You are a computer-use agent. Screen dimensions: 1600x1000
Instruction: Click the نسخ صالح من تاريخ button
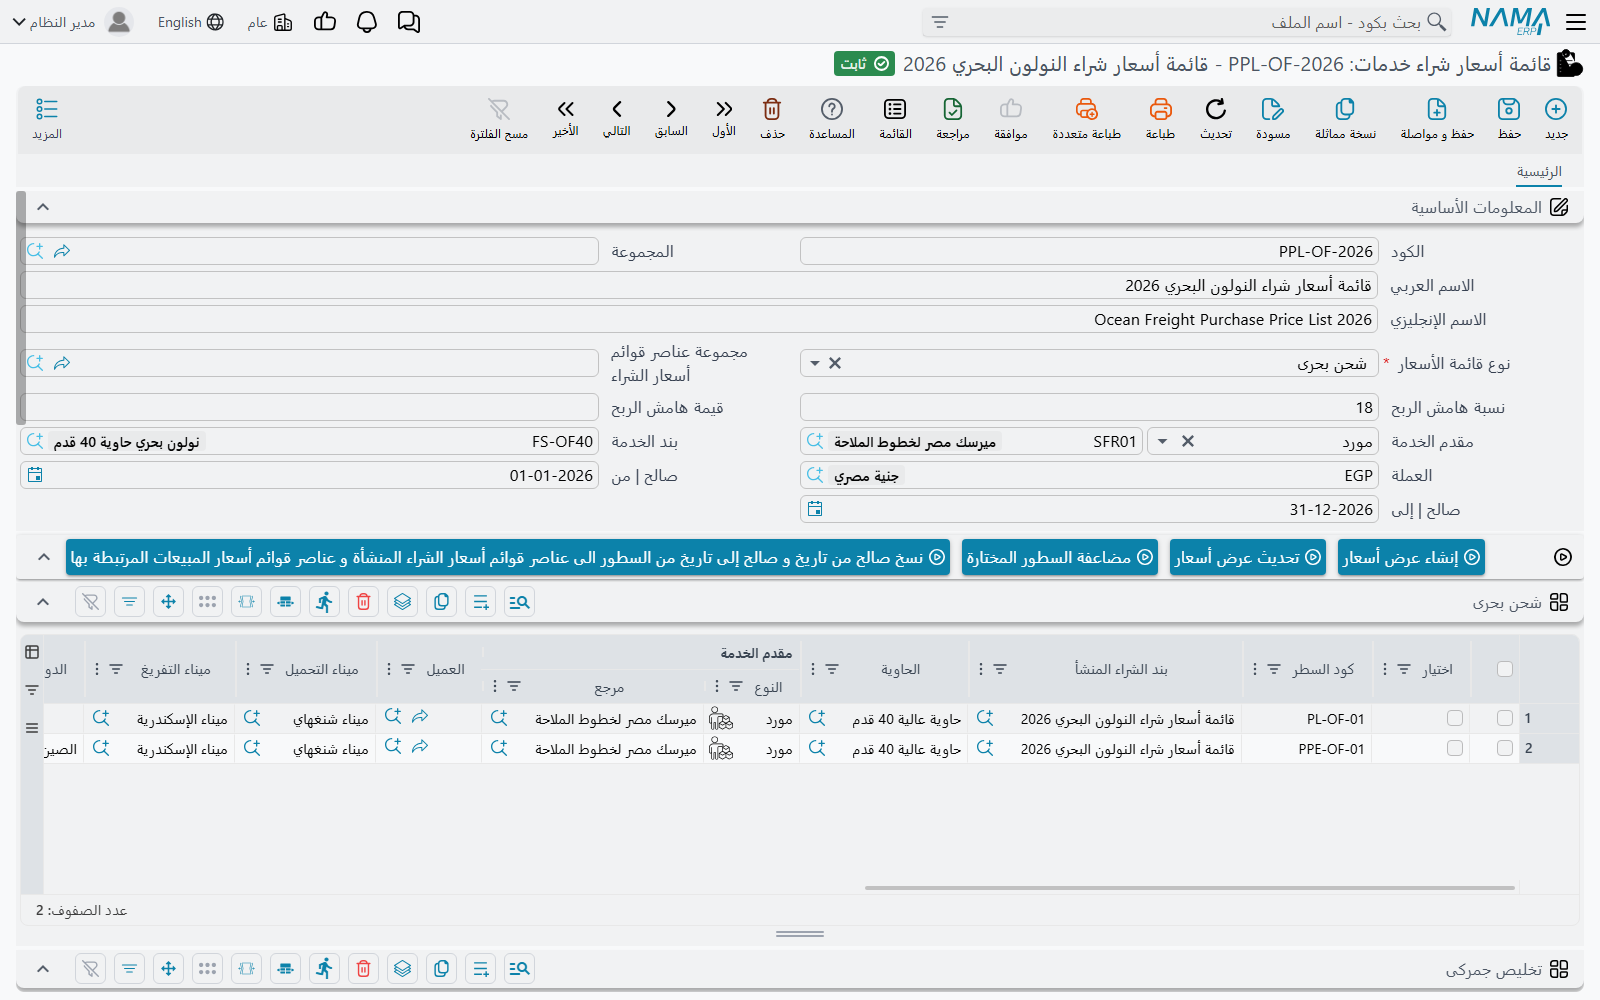pos(508,557)
